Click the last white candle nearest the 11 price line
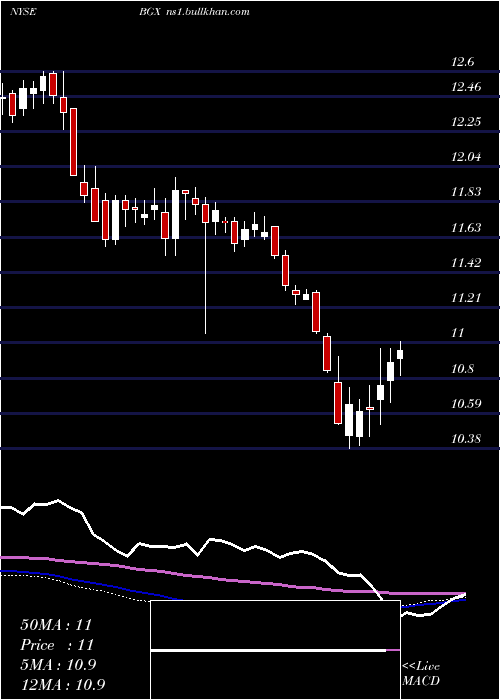Viewport: 500px width, 700px height. pos(400,358)
